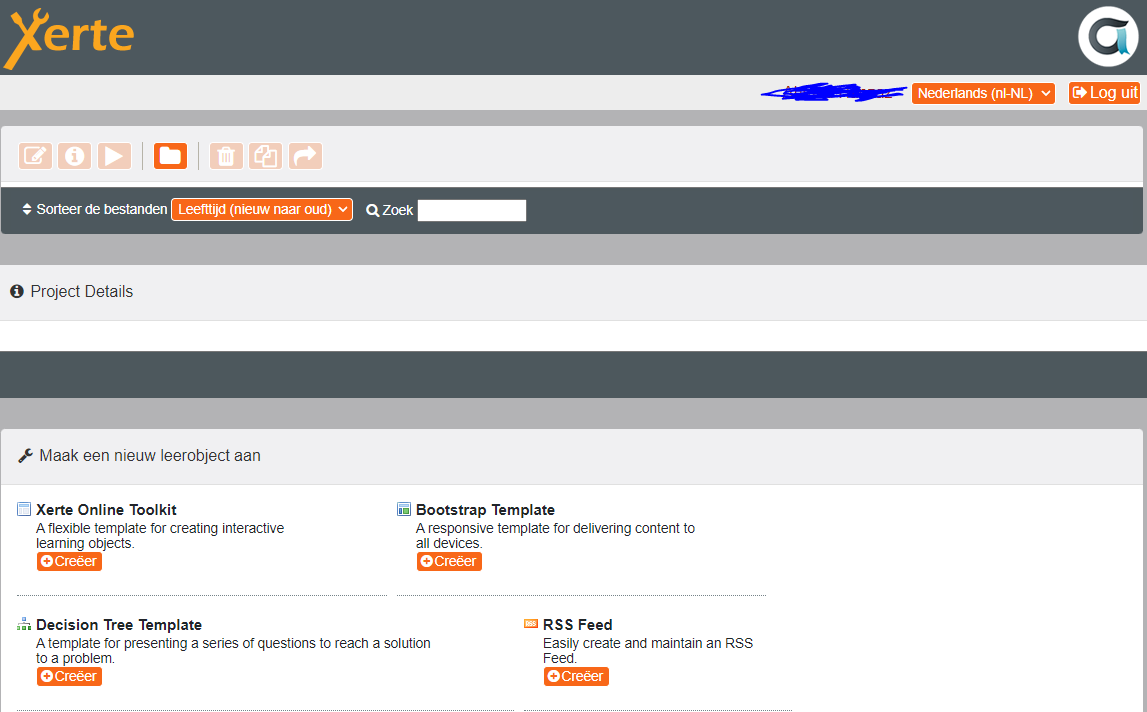This screenshot has height=712, width=1147.
Task: Click the Project Details heading
Action: click(82, 291)
